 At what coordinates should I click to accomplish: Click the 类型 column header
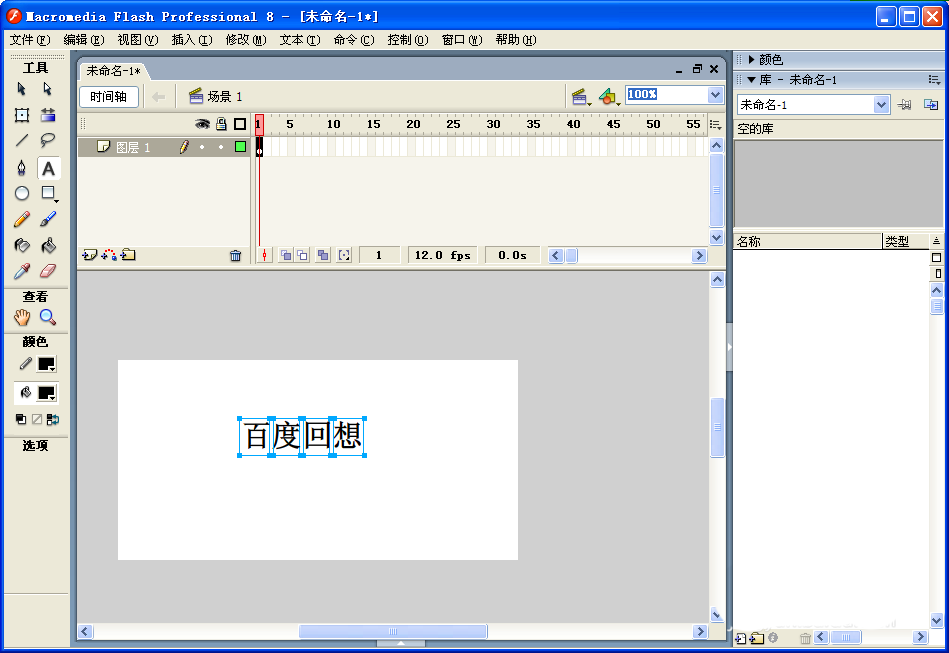(x=905, y=241)
